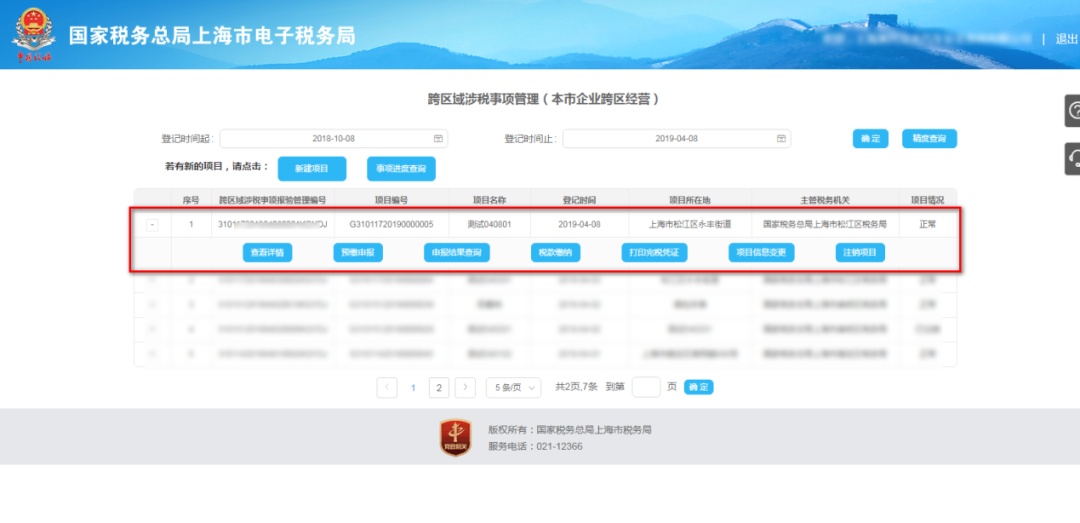Collapse row 1 with the minus toggle
The width and height of the screenshot is (1080, 523).
click(152, 225)
